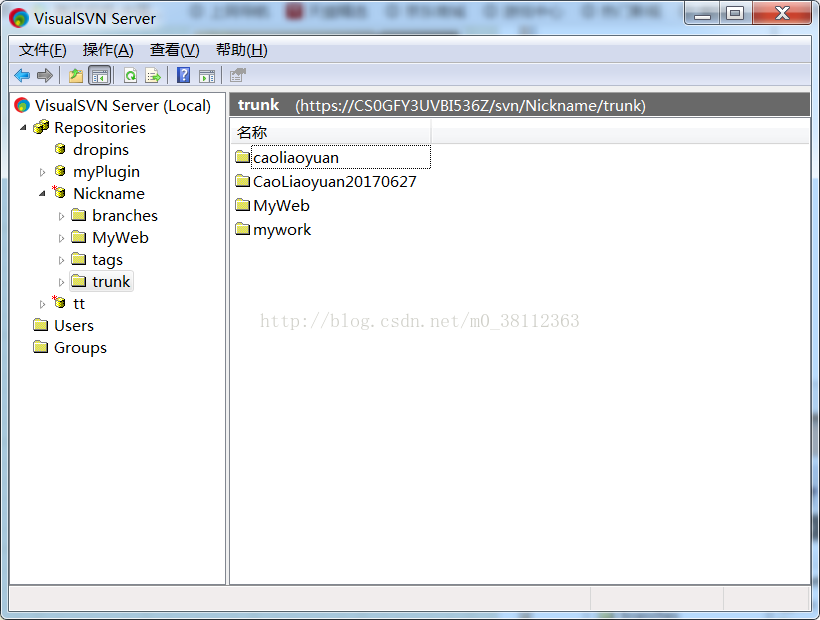Expand the tags folder in the tree
820x620 pixels.
61,260
